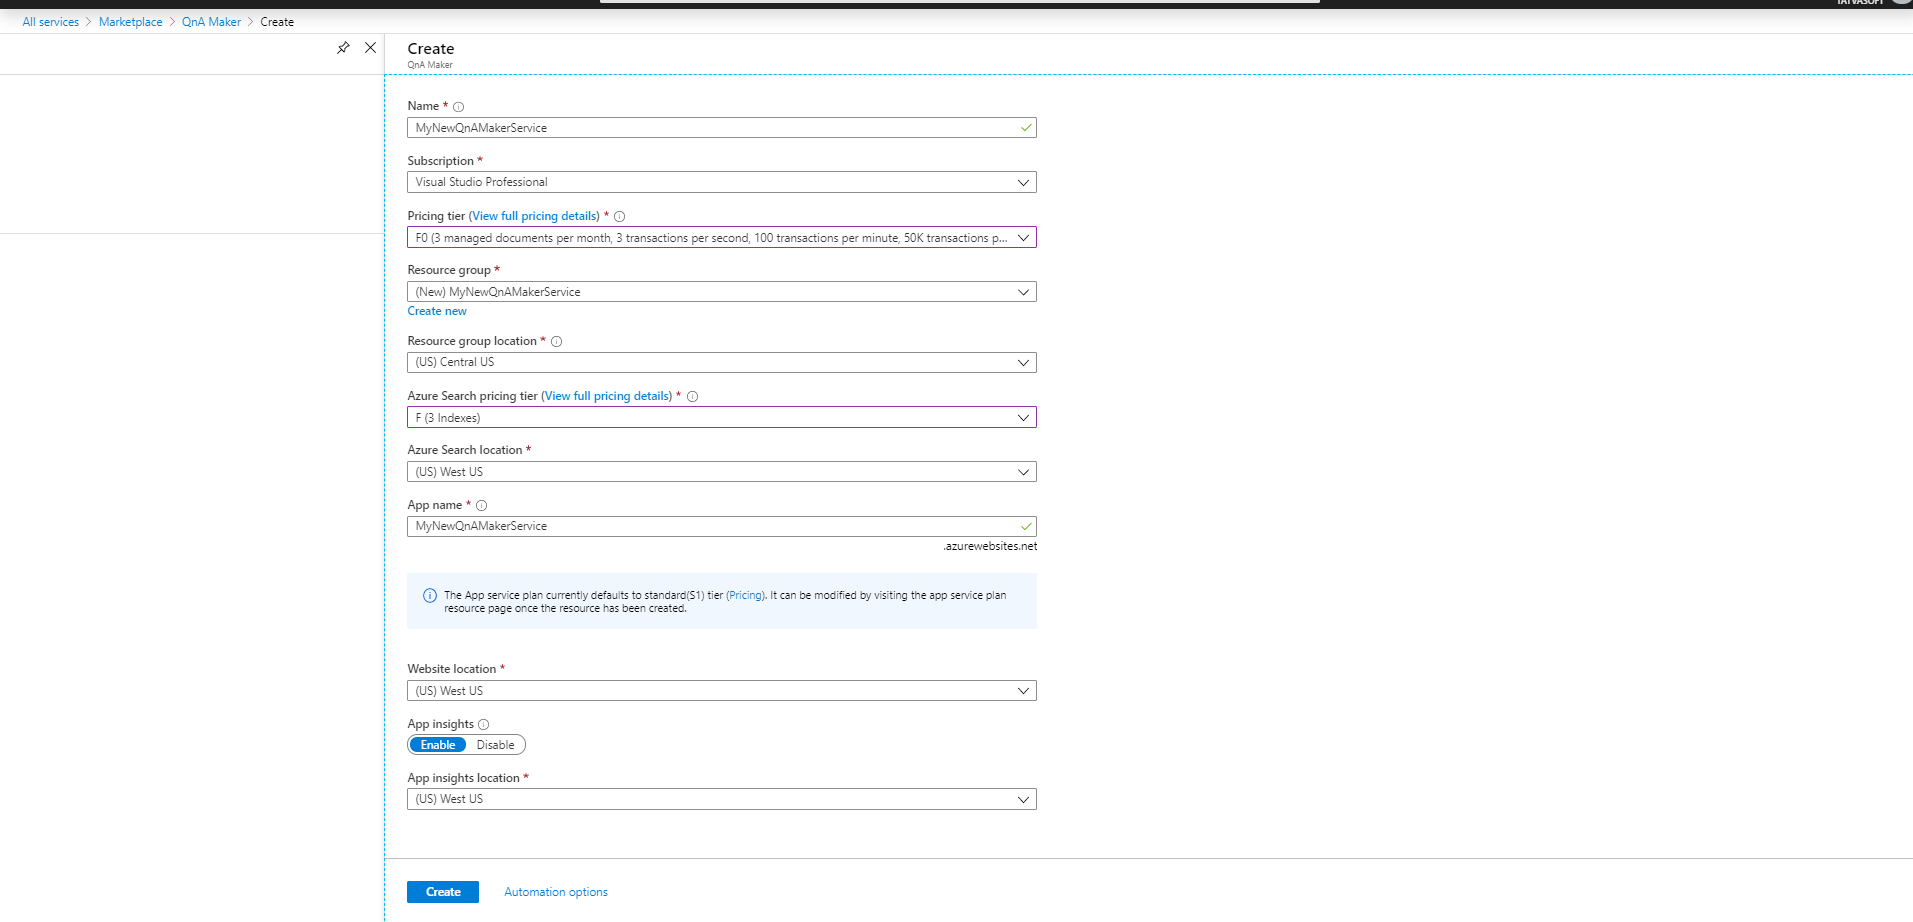Show info tooltip beside Pricing tier label
The image size is (1913, 922).
(x=619, y=217)
